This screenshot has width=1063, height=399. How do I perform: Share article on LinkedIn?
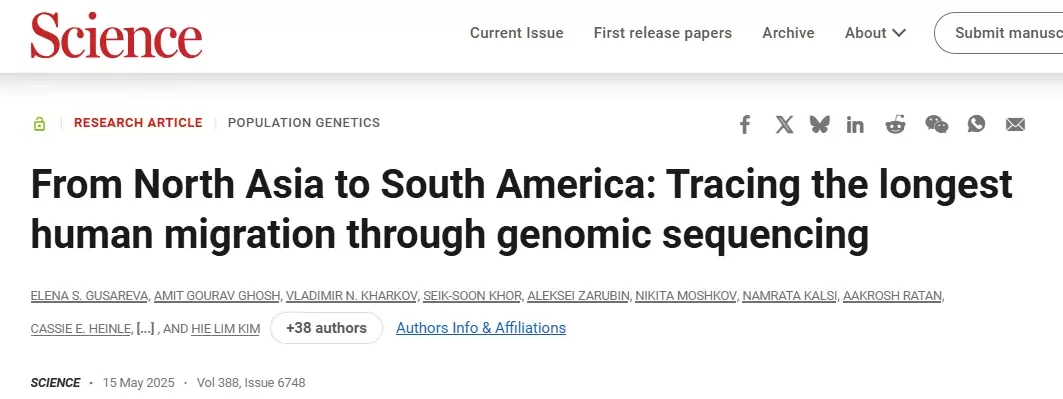855,125
